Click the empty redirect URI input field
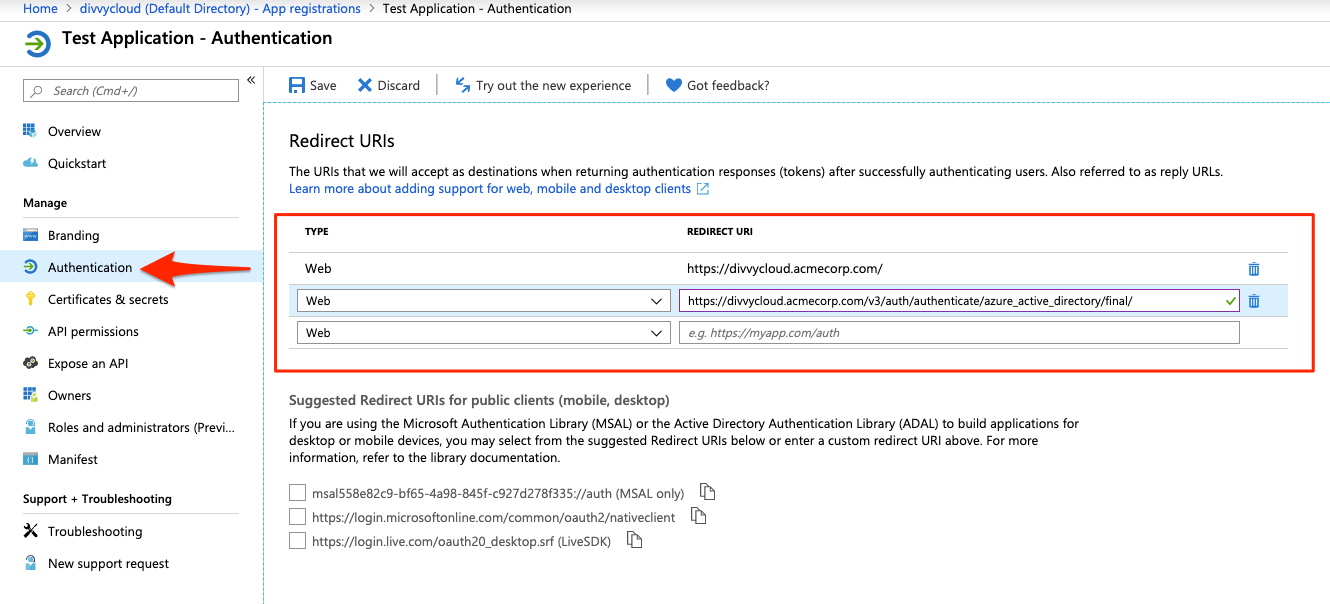 coord(959,333)
